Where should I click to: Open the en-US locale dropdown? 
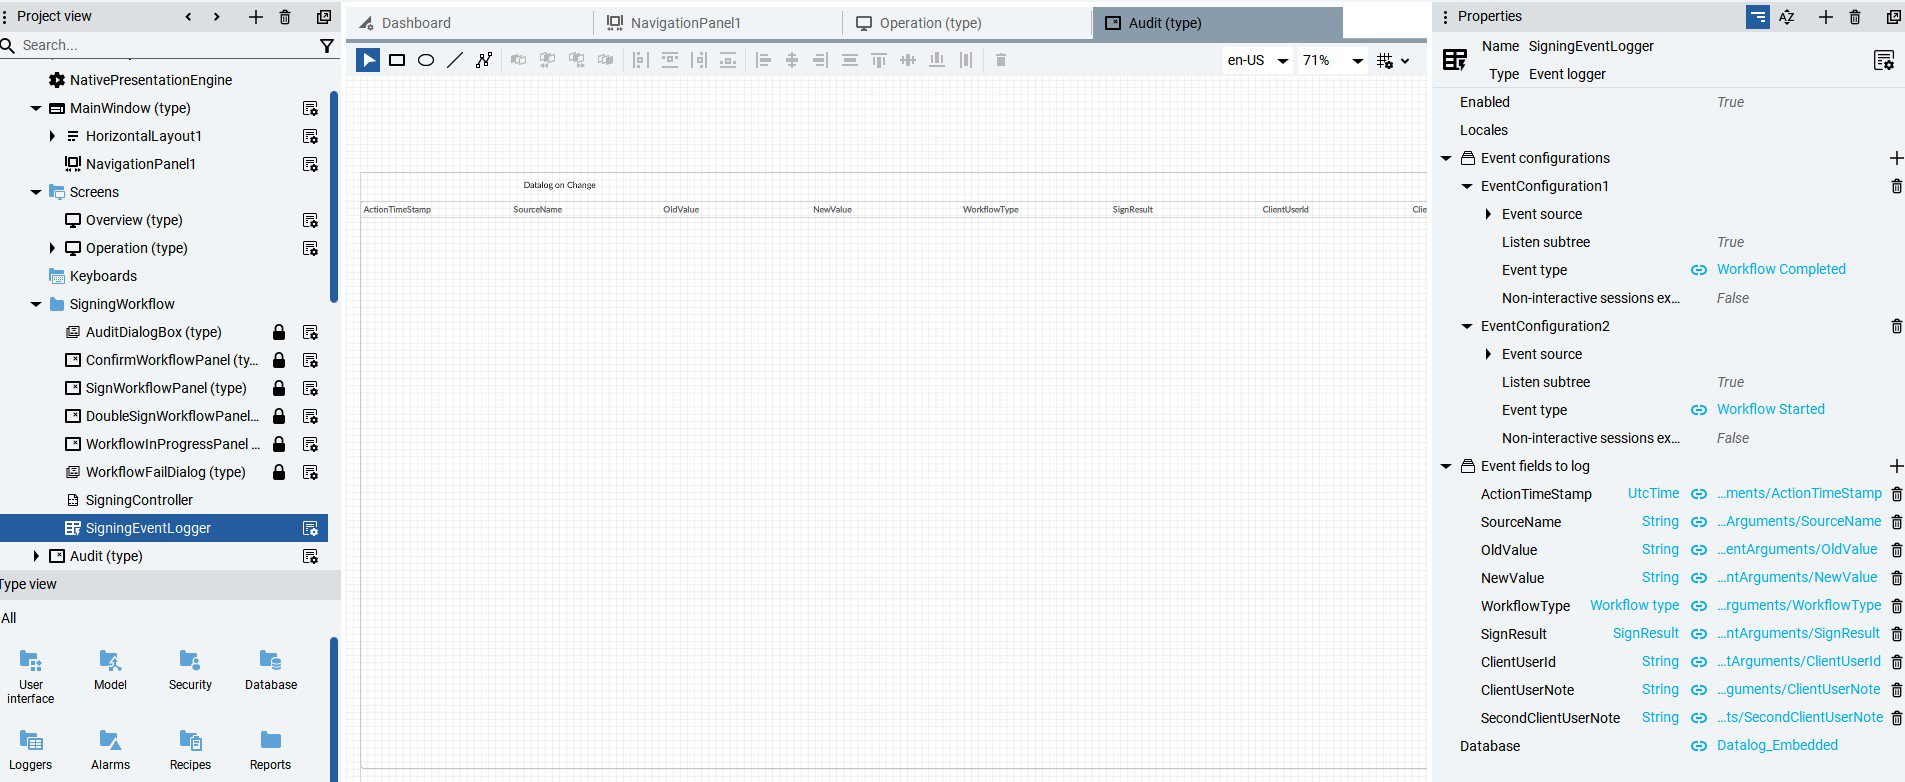tap(1257, 60)
